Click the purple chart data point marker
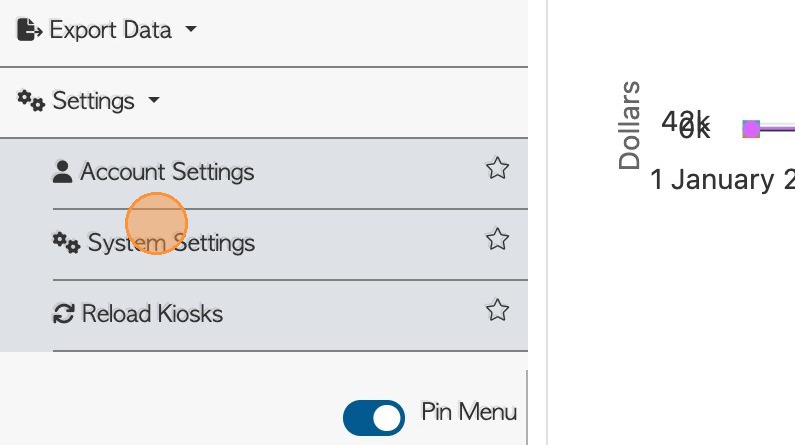This screenshot has width=795, height=445. (x=751, y=129)
